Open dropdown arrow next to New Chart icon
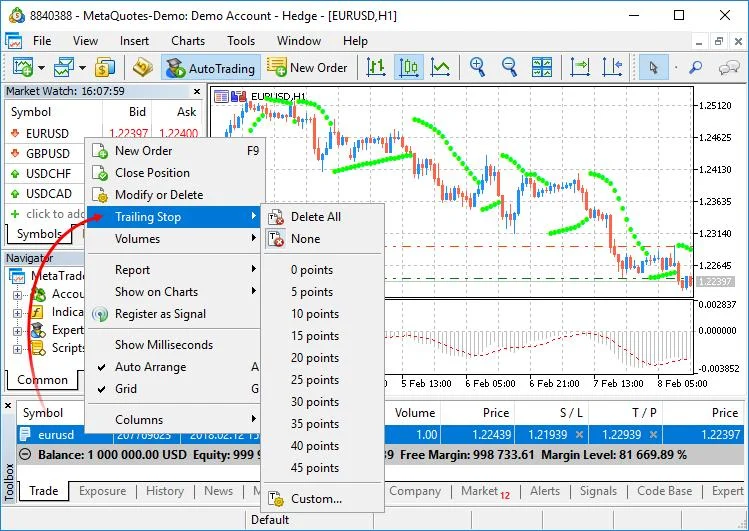The width and height of the screenshot is (749, 531). [41, 68]
